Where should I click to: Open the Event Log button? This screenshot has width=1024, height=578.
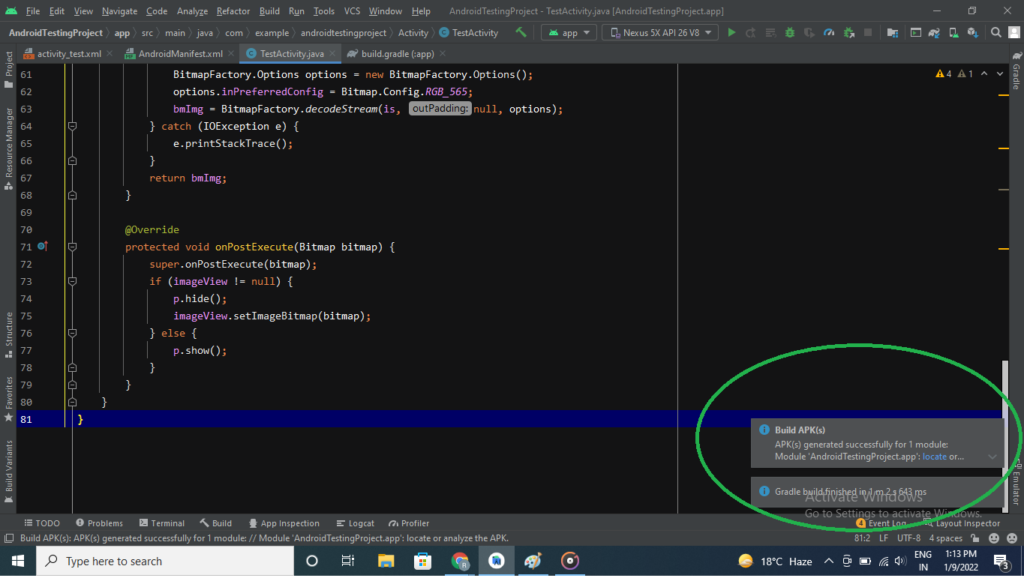(881, 523)
